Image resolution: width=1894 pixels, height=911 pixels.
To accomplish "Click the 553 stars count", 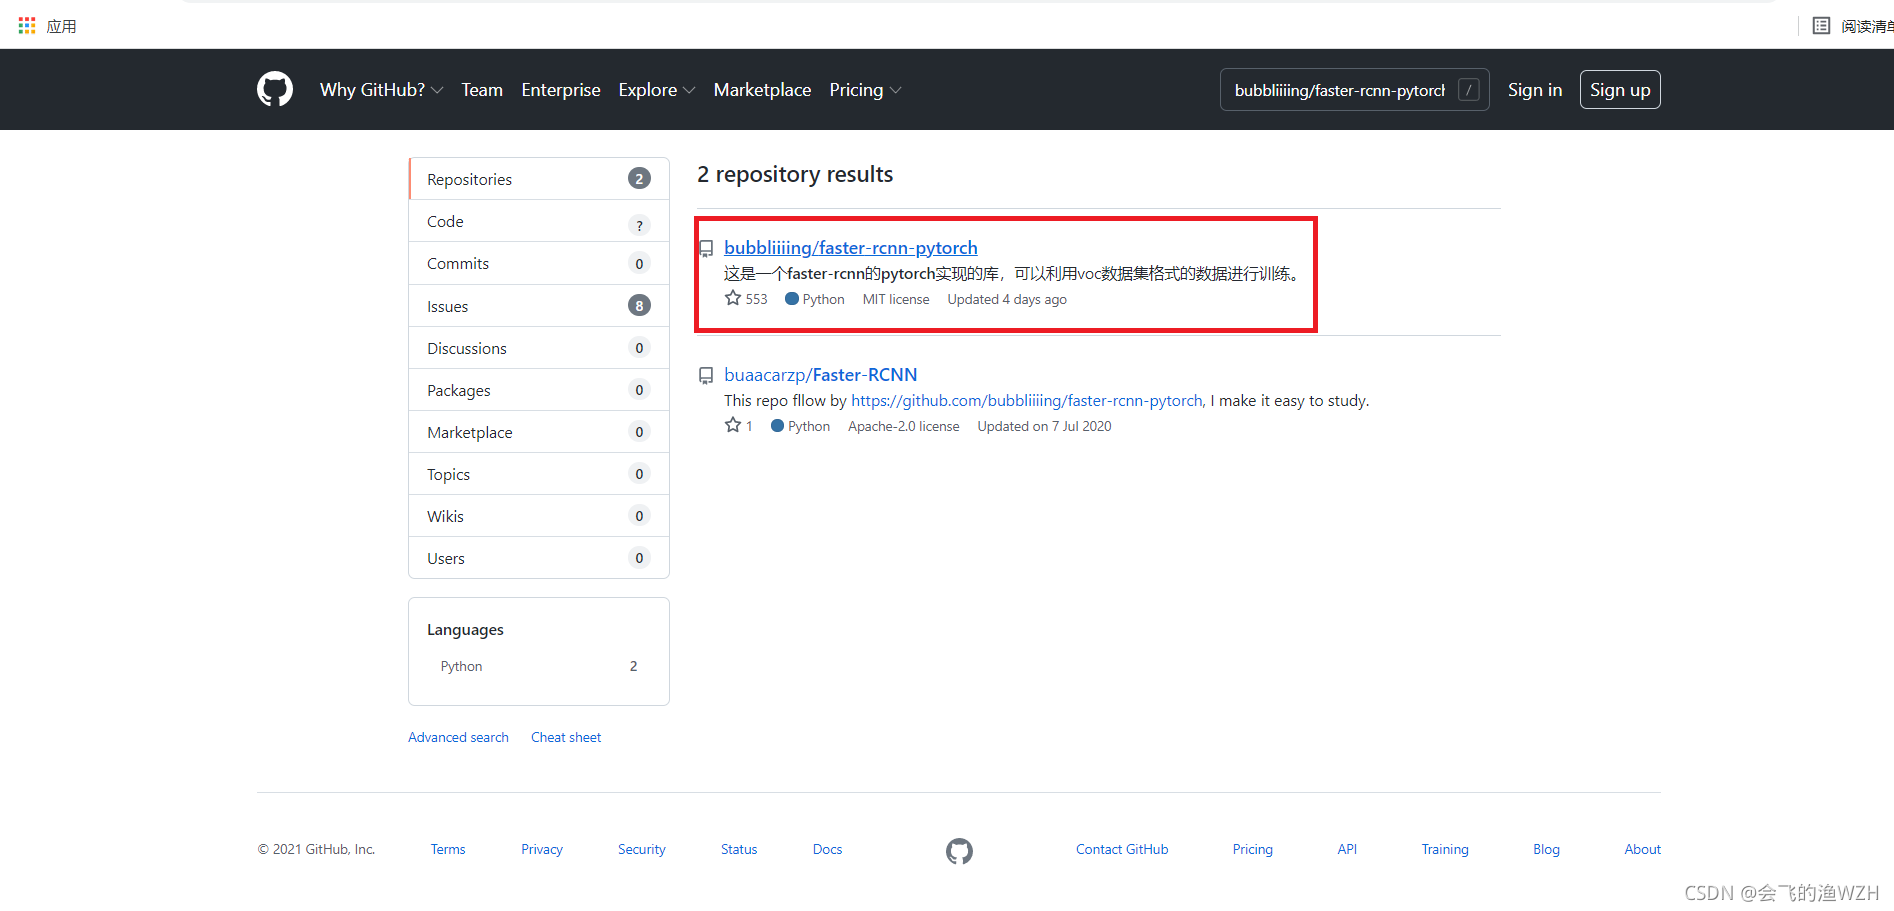I will click(756, 299).
